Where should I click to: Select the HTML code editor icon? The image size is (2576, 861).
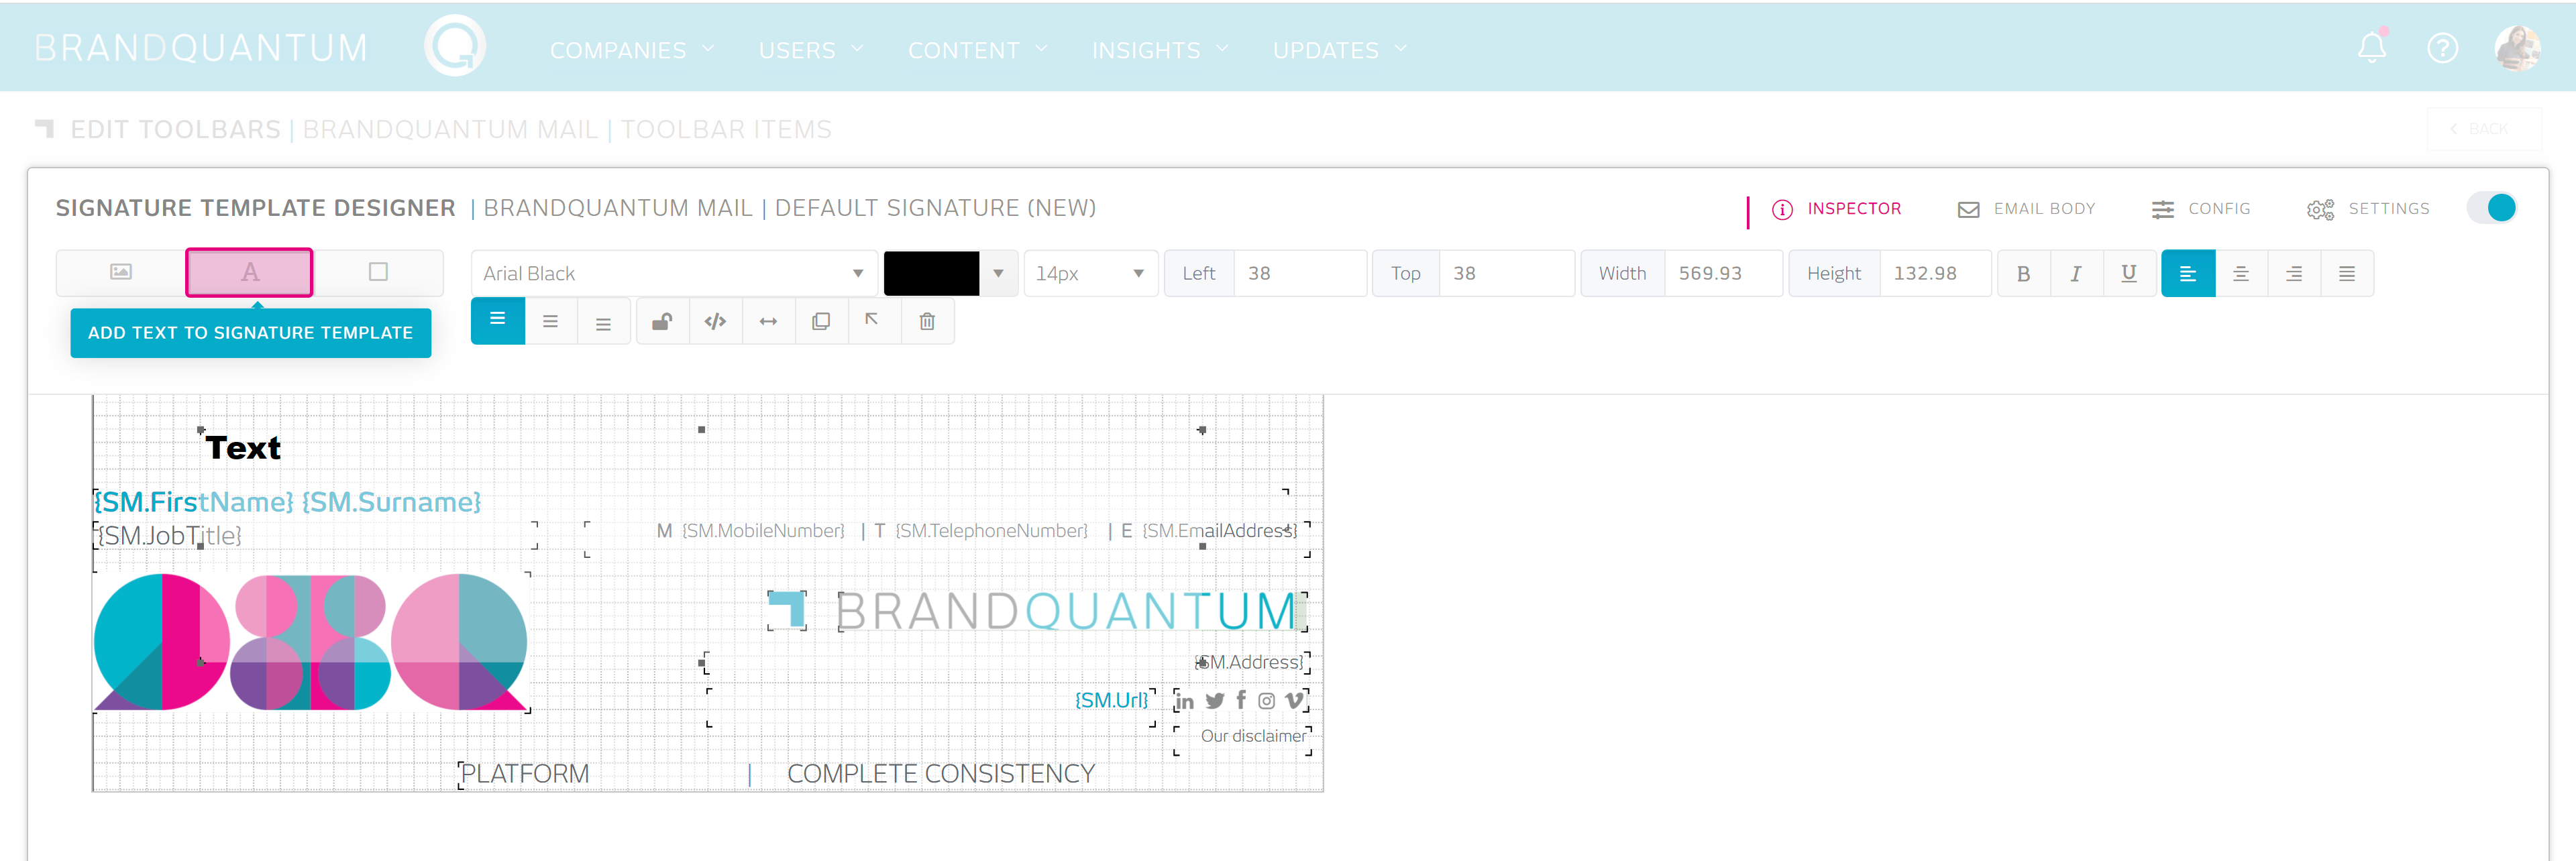point(713,322)
